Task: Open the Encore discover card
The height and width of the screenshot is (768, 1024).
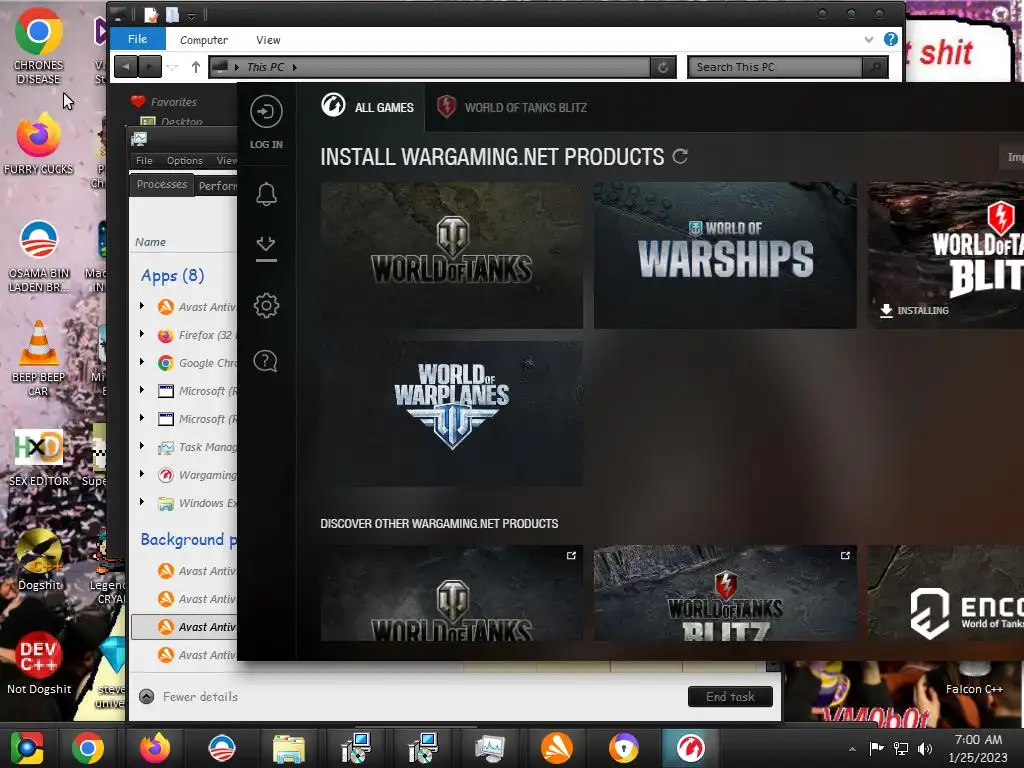Action: click(x=945, y=593)
